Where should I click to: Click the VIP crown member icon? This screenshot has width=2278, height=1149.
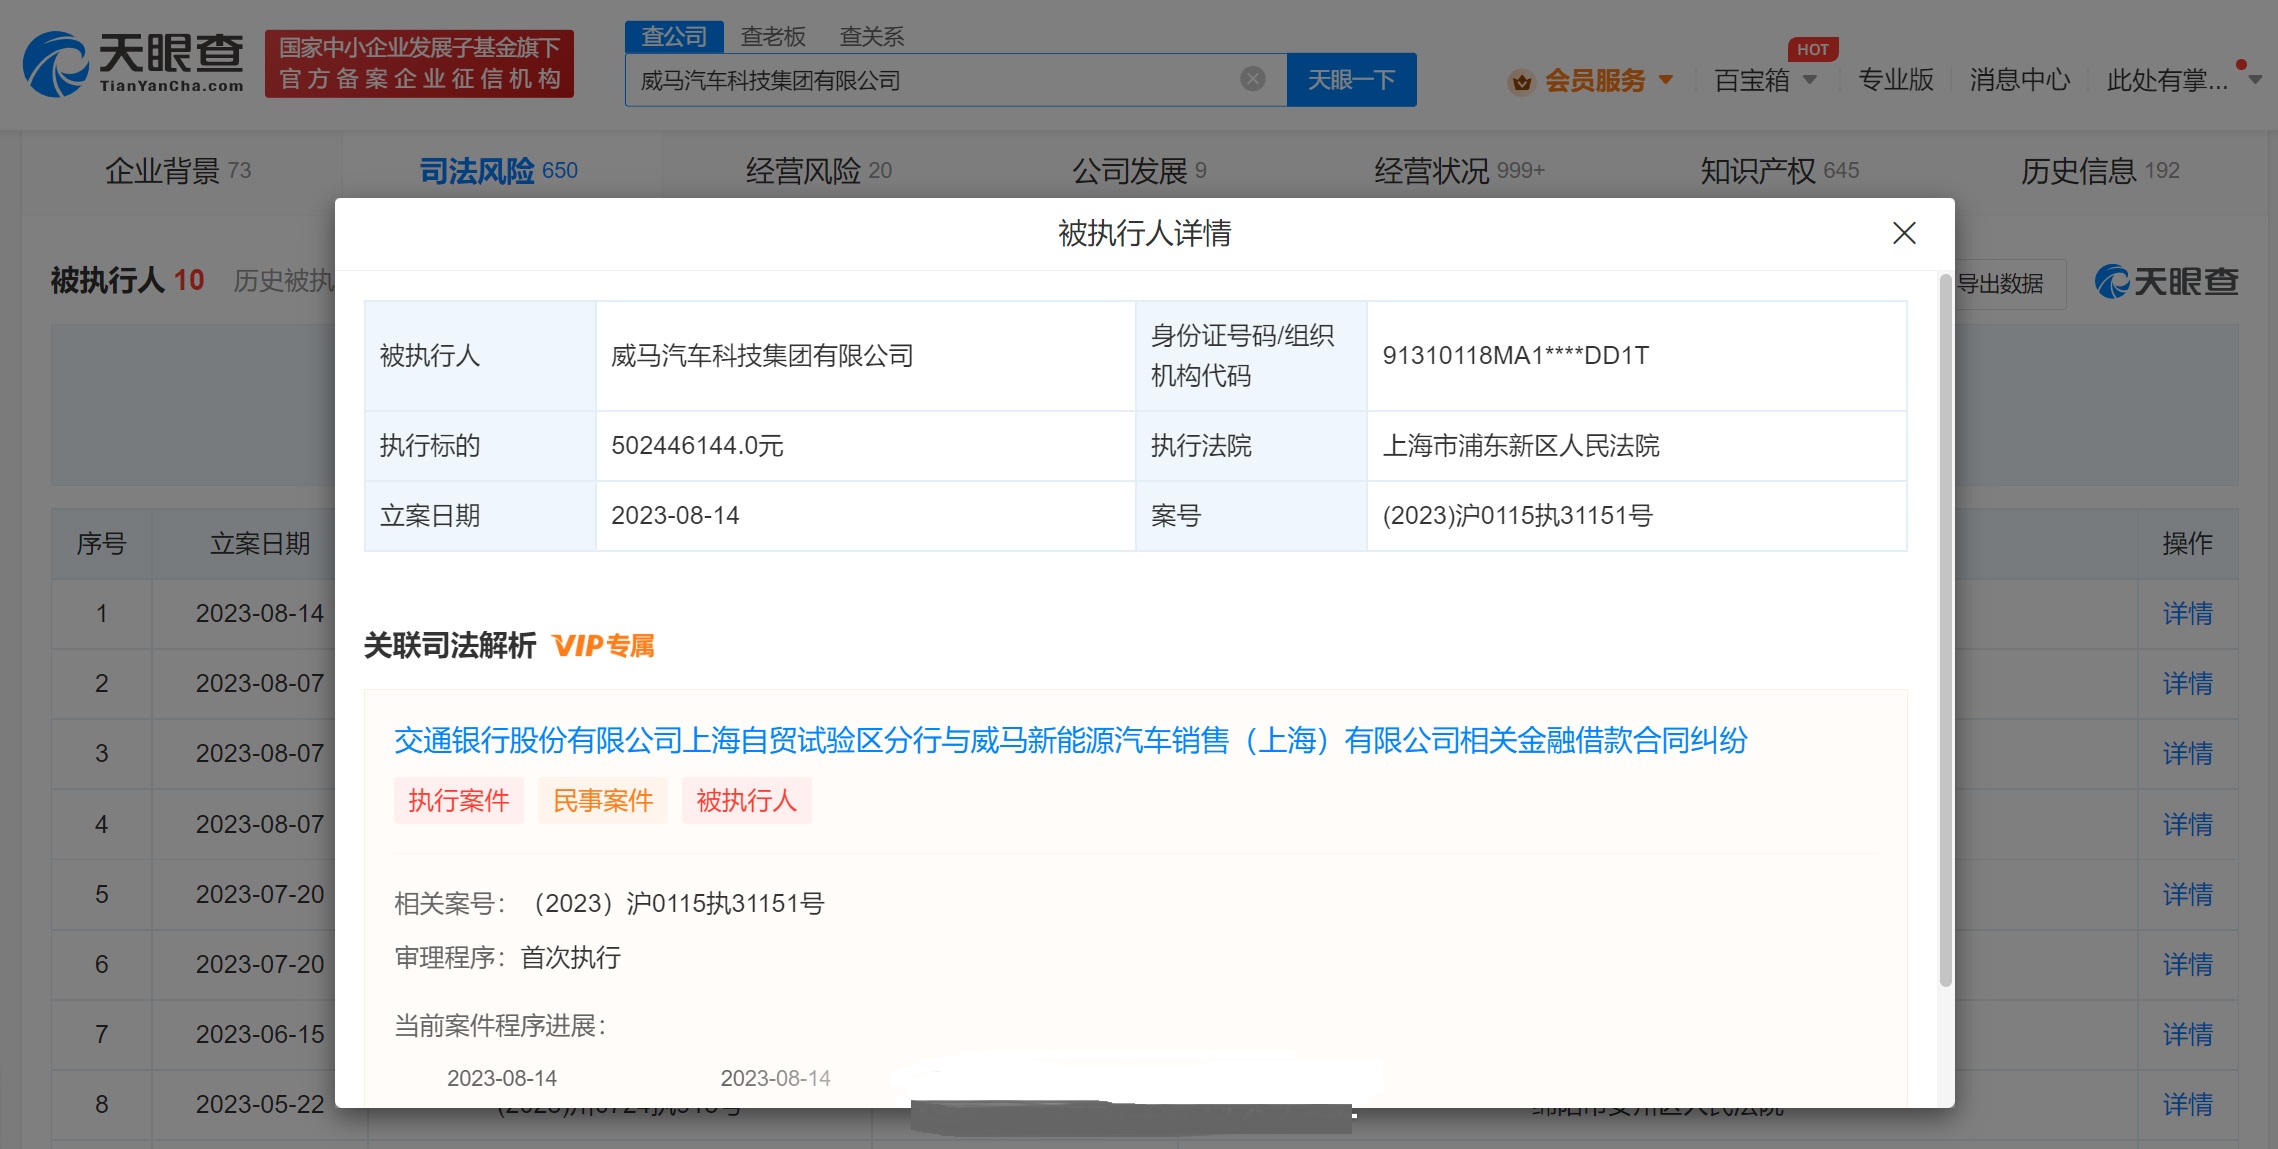(x=1521, y=81)
